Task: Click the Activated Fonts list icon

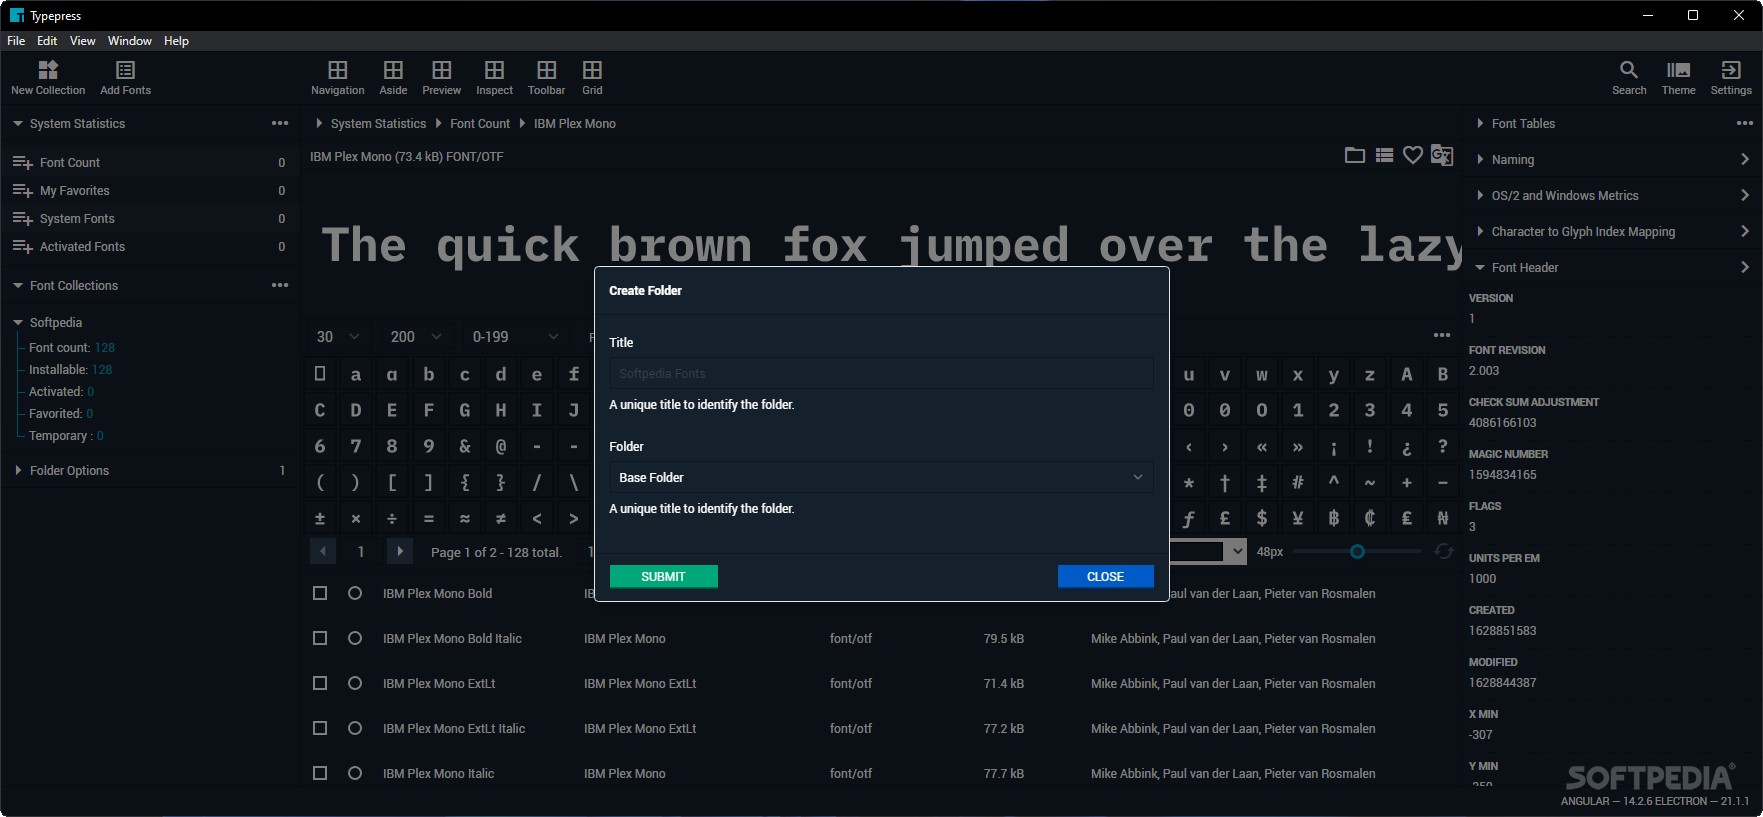Action: 22,246
